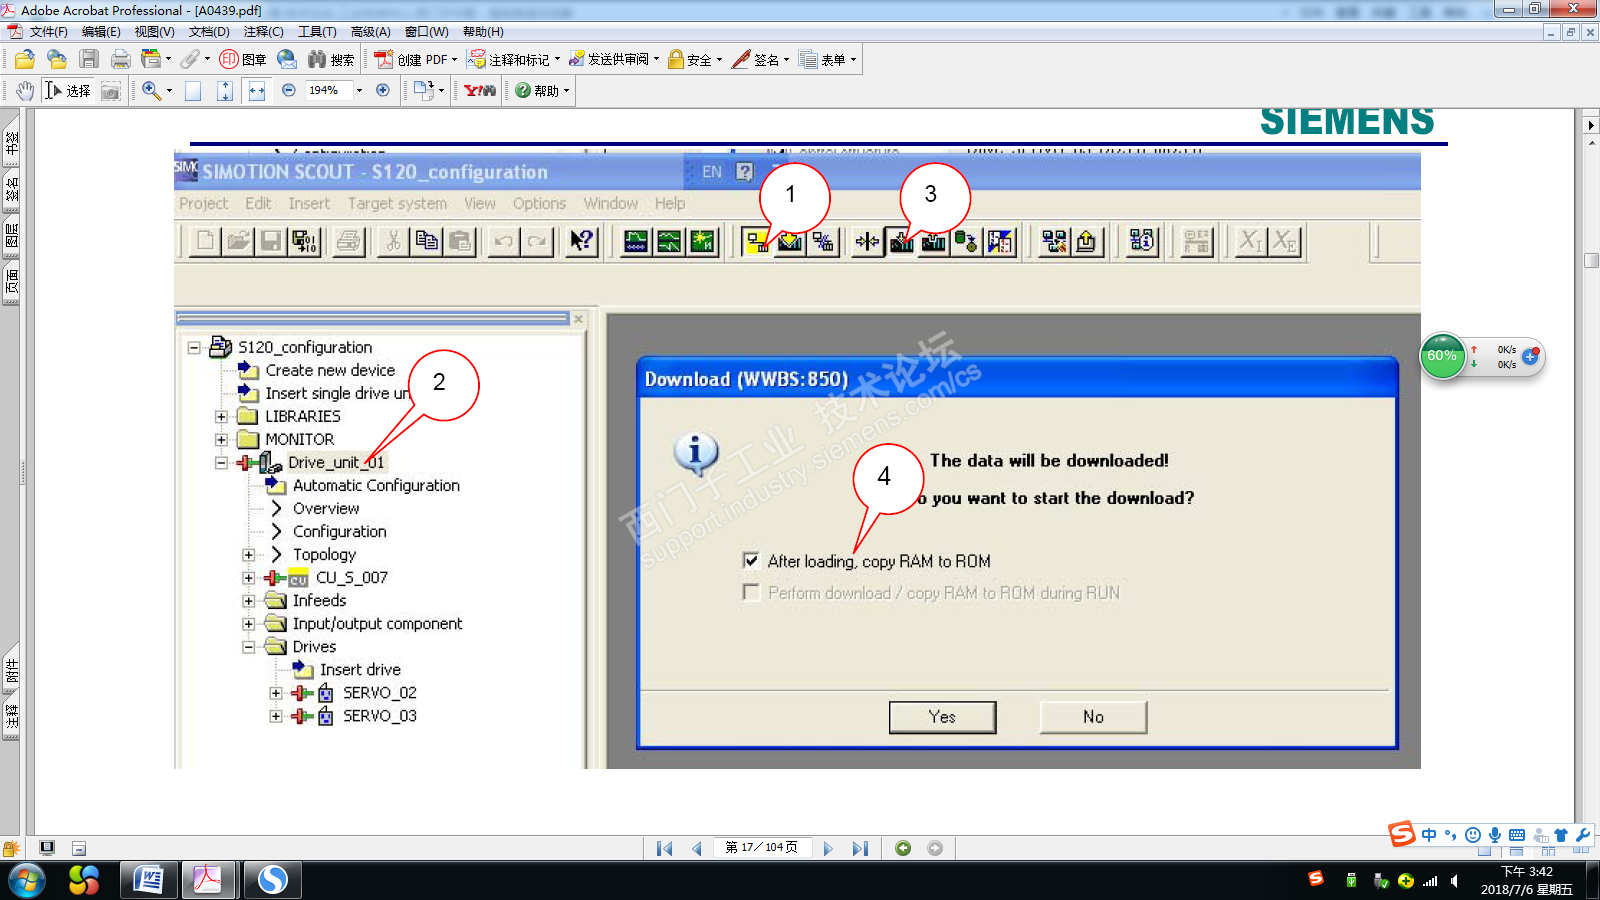Select Automatic Configuration in the tree
The height and width of the screenshot is (900, 1600).
pos(376,486)
